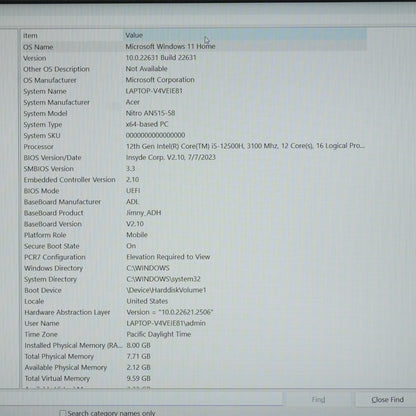This screenshot has height=416, width=416.
Task: Select the User Name row
Action: tap(193, 323)
